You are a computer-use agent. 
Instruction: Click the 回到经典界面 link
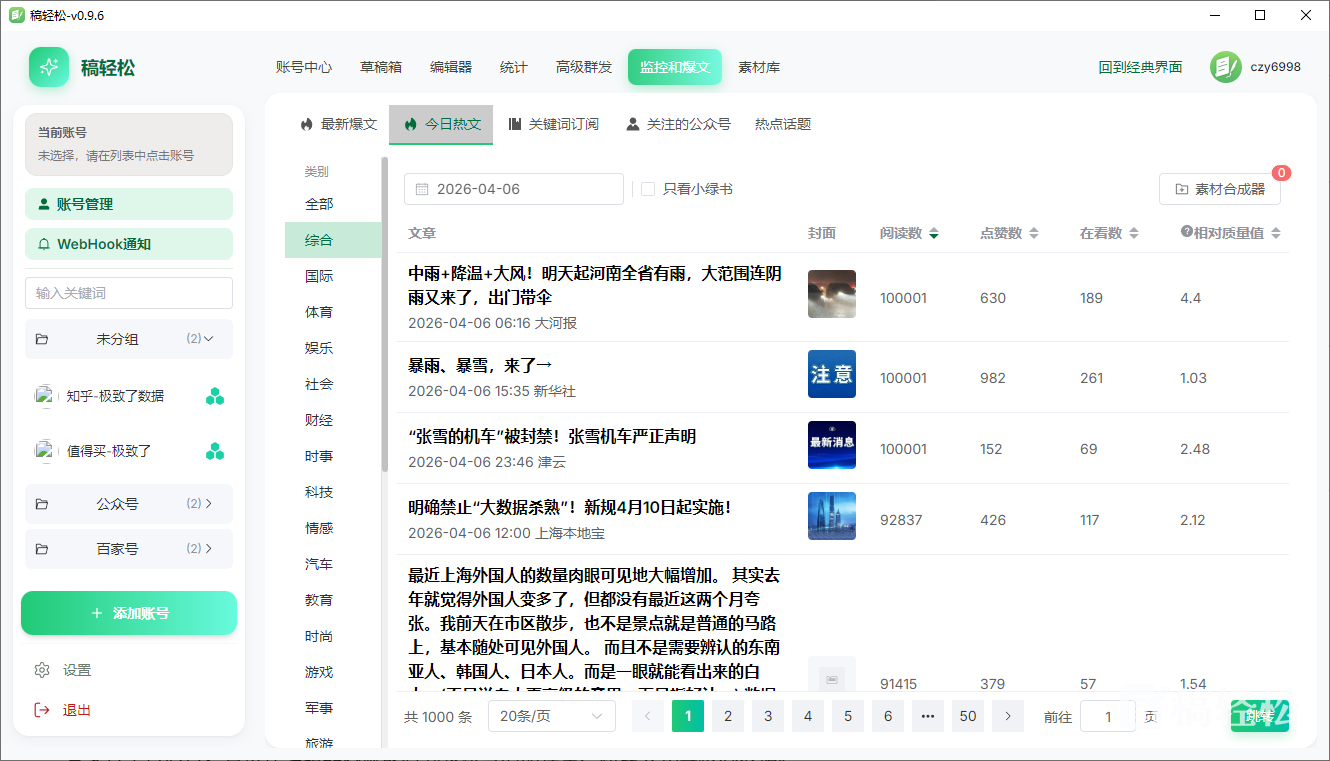(x=1140, y=67)
